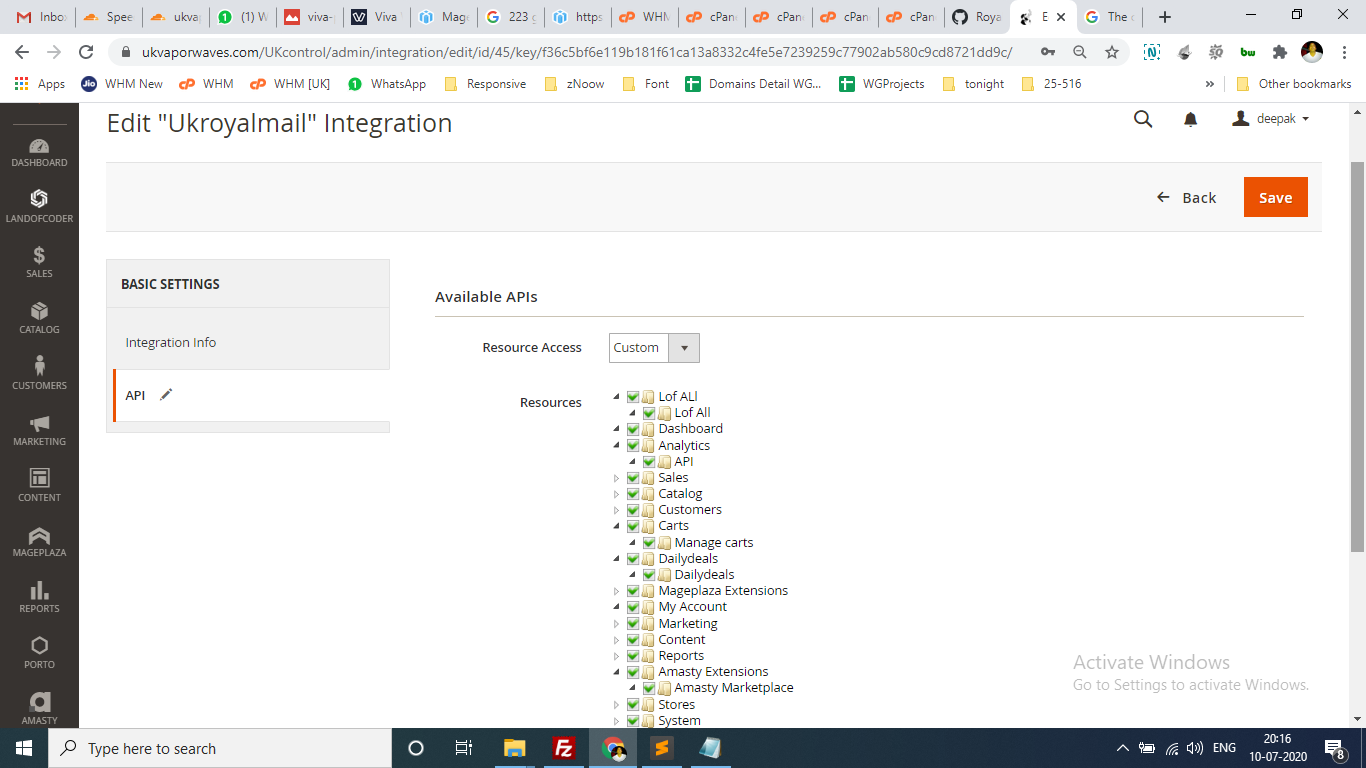Open the WGProjects bookmark

[x=881, y=84]
